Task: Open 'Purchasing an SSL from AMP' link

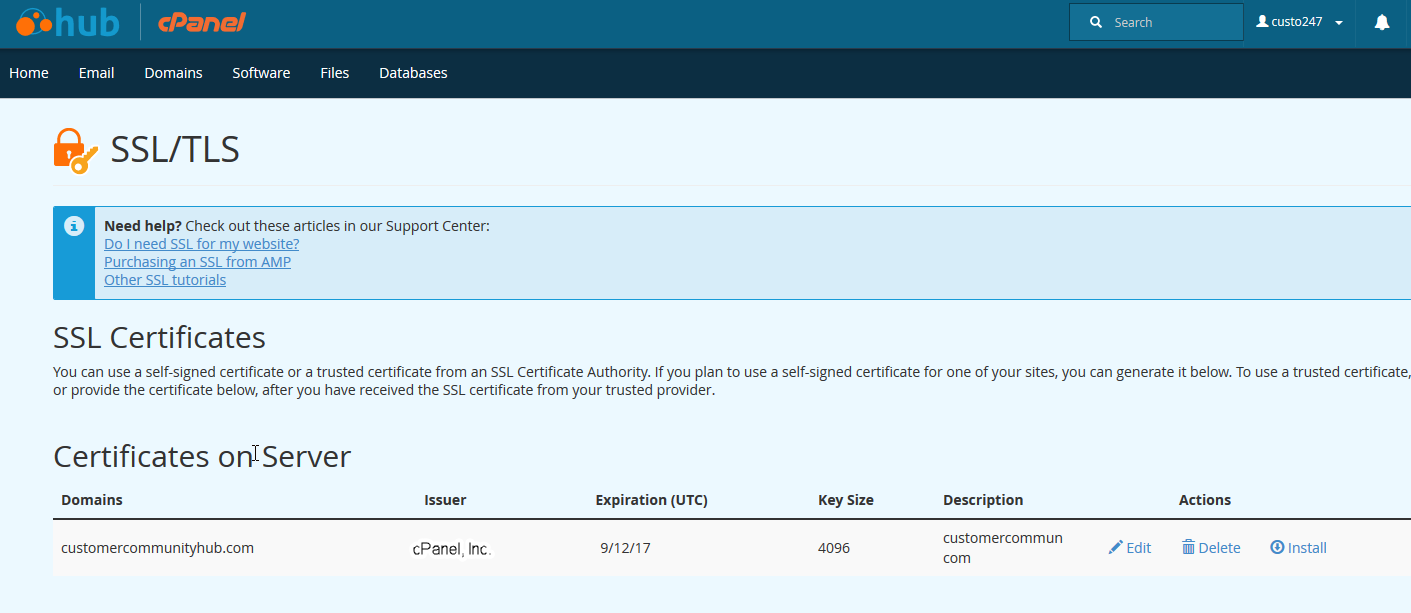Action: pos(197,262)
